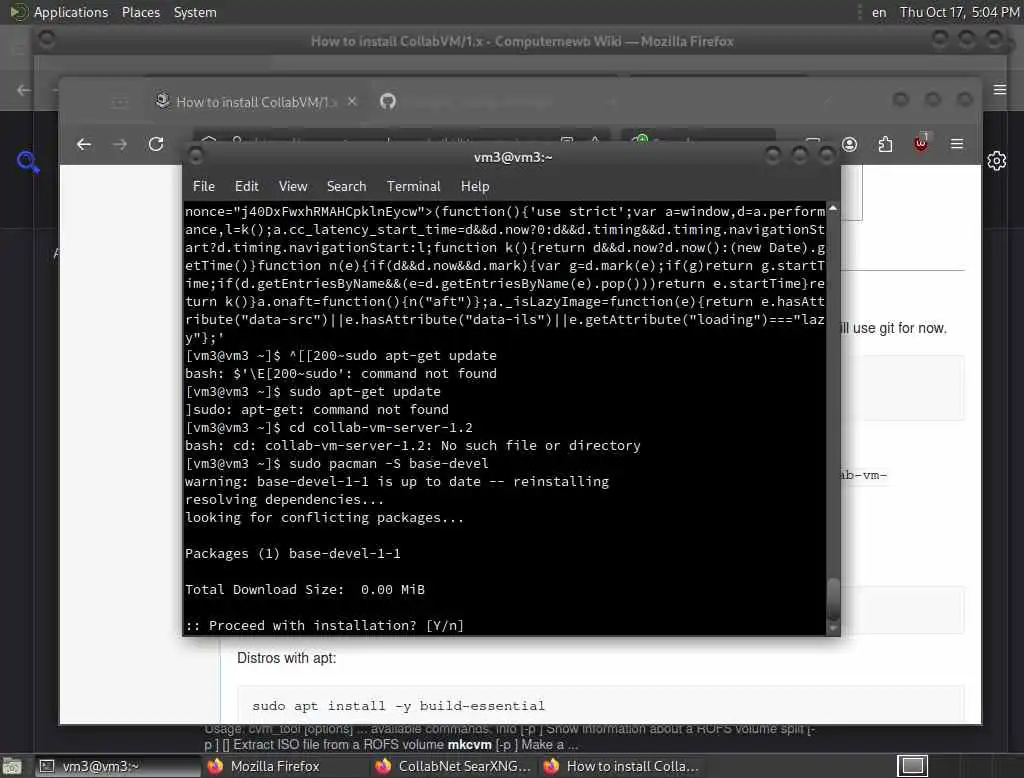Open the Firefox extensions puzzle icon

click(x=886, y=144)
